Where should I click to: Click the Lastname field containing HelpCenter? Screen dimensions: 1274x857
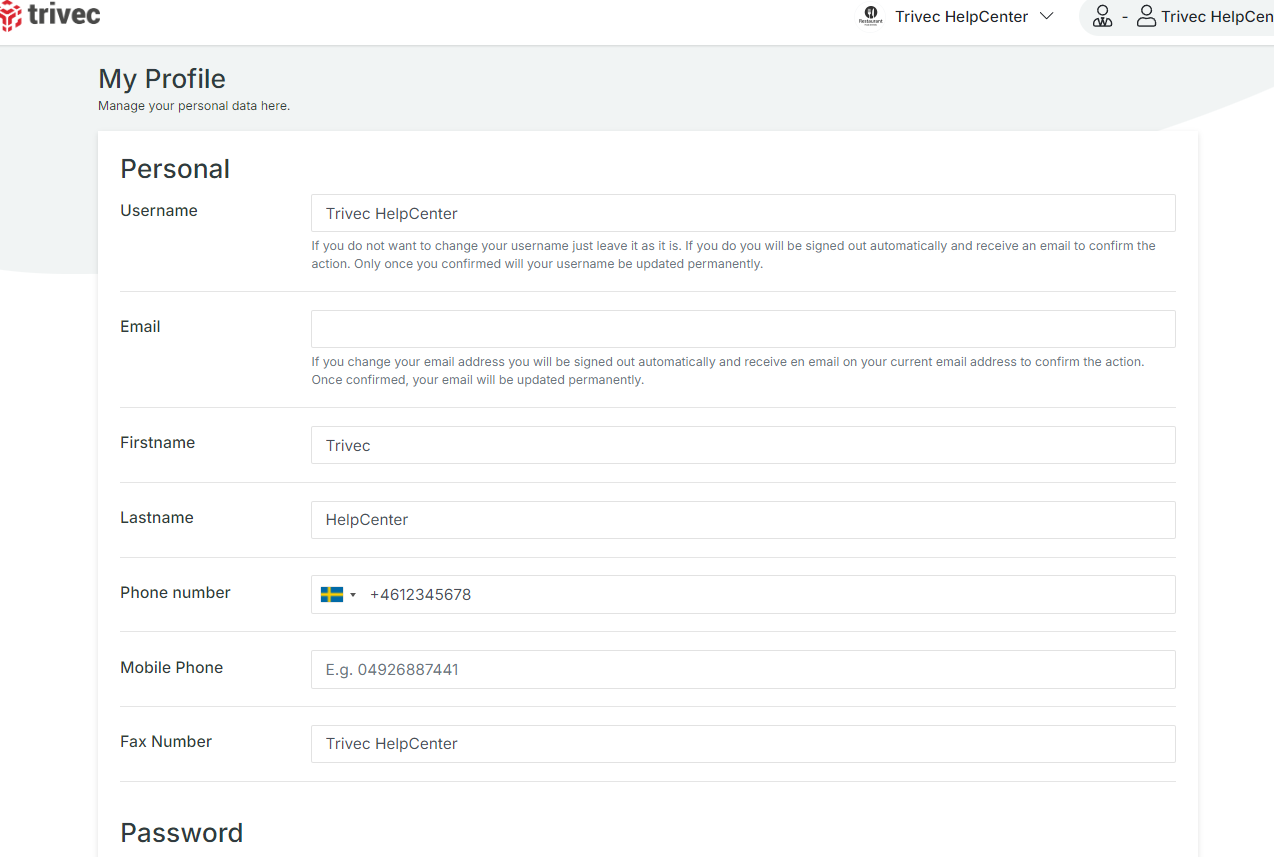pyautogui.click(x=743, y=520)
